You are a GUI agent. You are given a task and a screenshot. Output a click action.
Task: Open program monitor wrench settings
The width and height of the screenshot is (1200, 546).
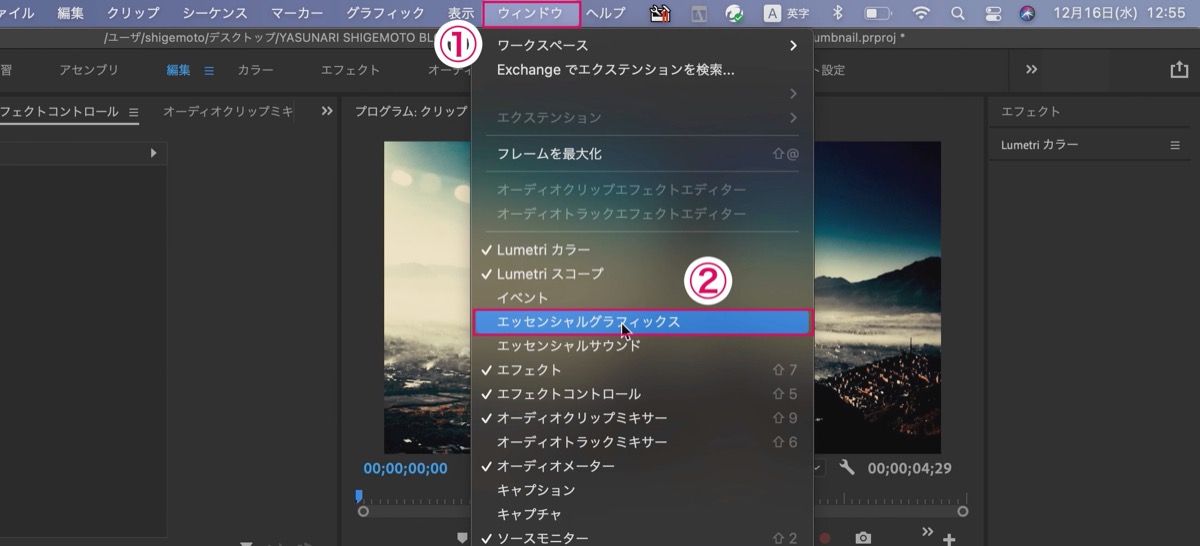[x=847, y=467]
